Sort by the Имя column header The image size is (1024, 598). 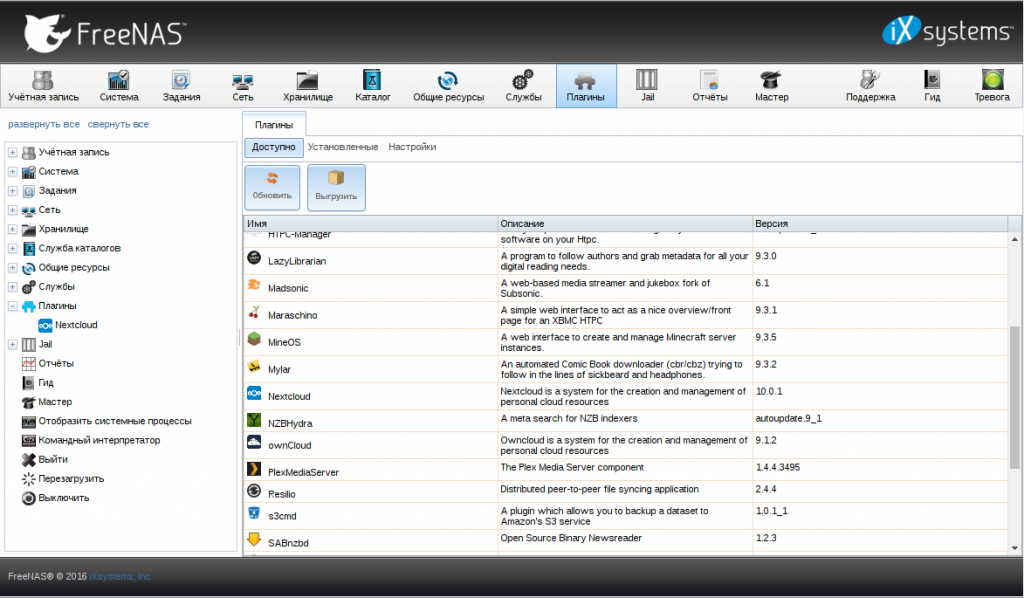point(371,223)
